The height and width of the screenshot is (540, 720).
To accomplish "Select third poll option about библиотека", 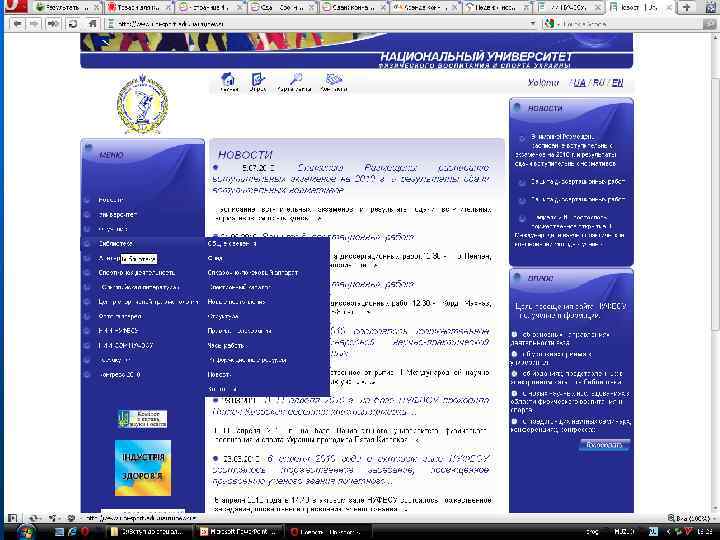I will (515, 374).
